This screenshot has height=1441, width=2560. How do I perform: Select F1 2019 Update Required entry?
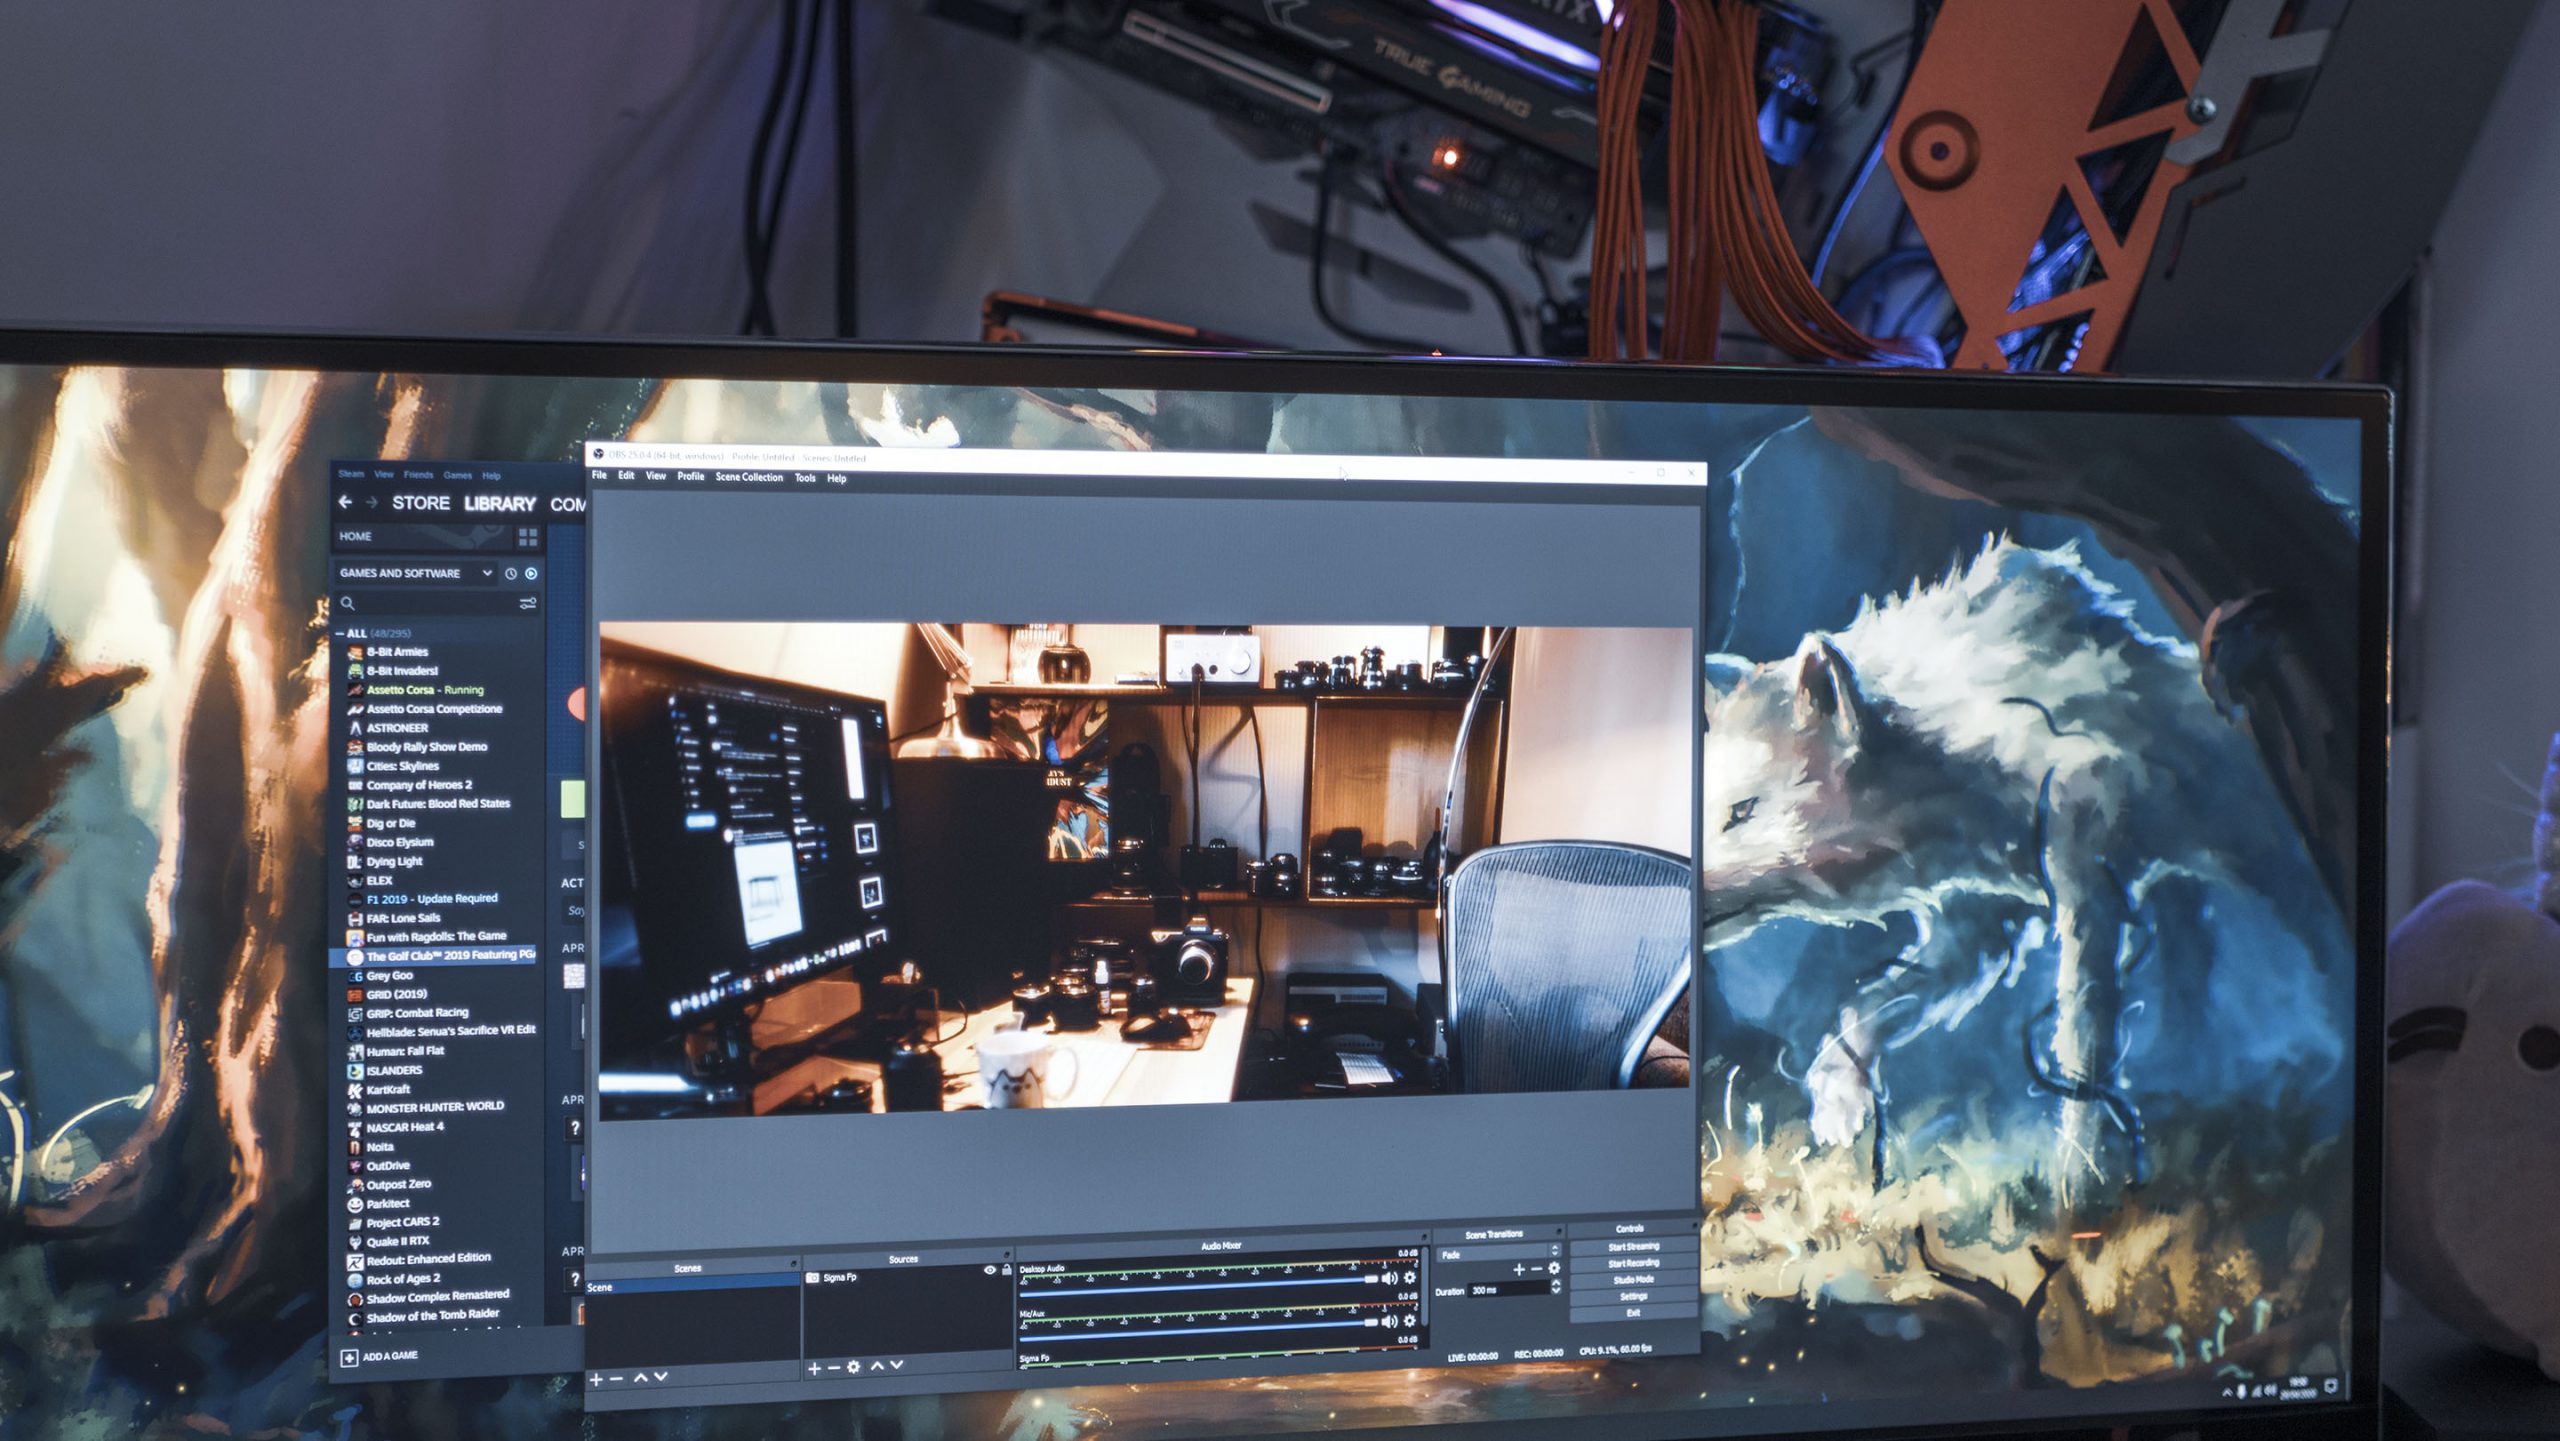point(431,899)
